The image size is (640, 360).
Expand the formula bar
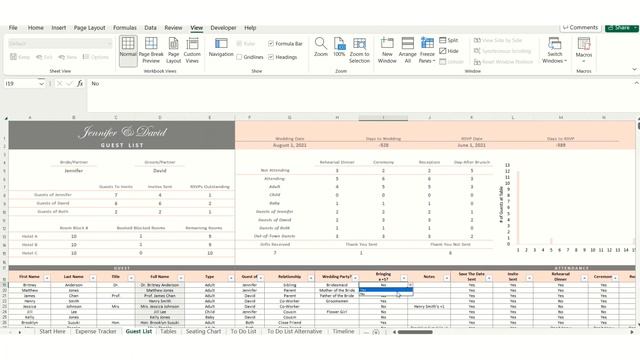pos(636,83)
